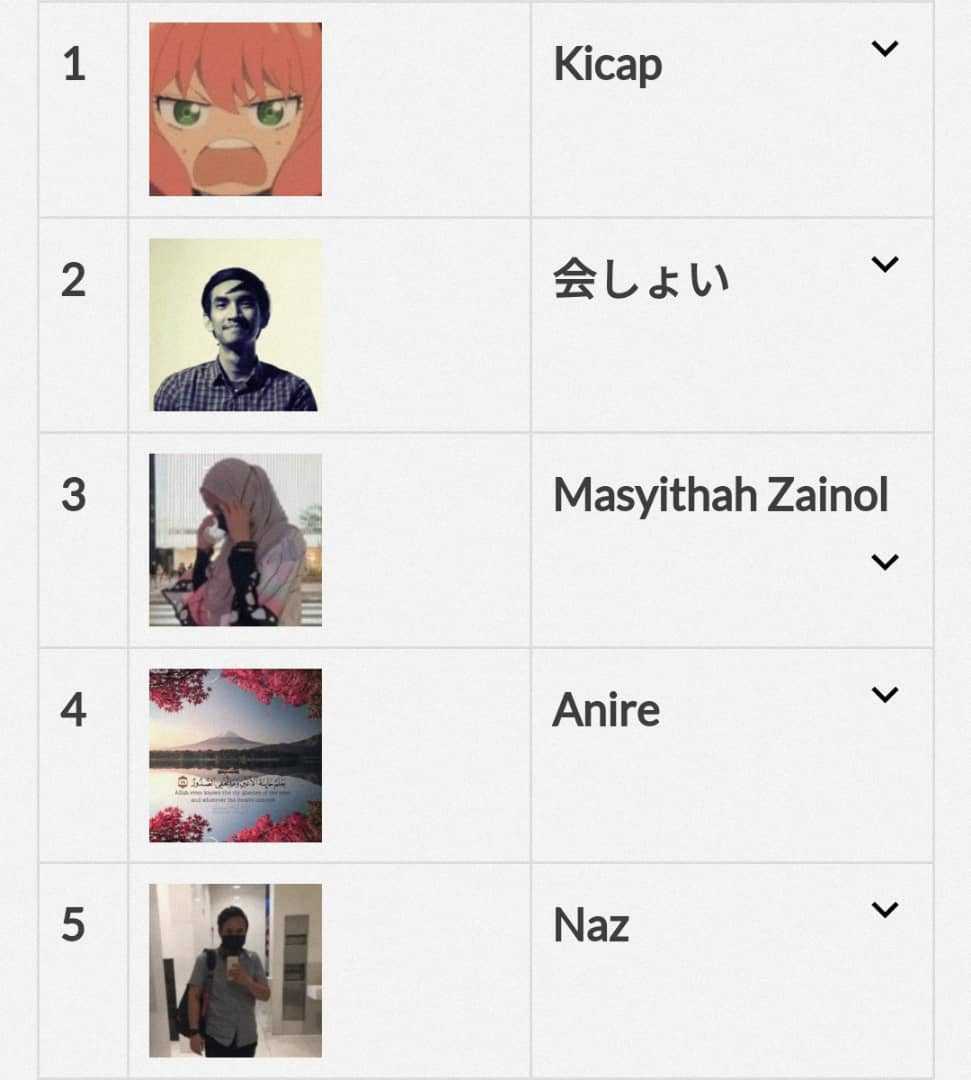
Task: Open Masyithah Zainol's profile picture
Action: [x=236, y=540]
